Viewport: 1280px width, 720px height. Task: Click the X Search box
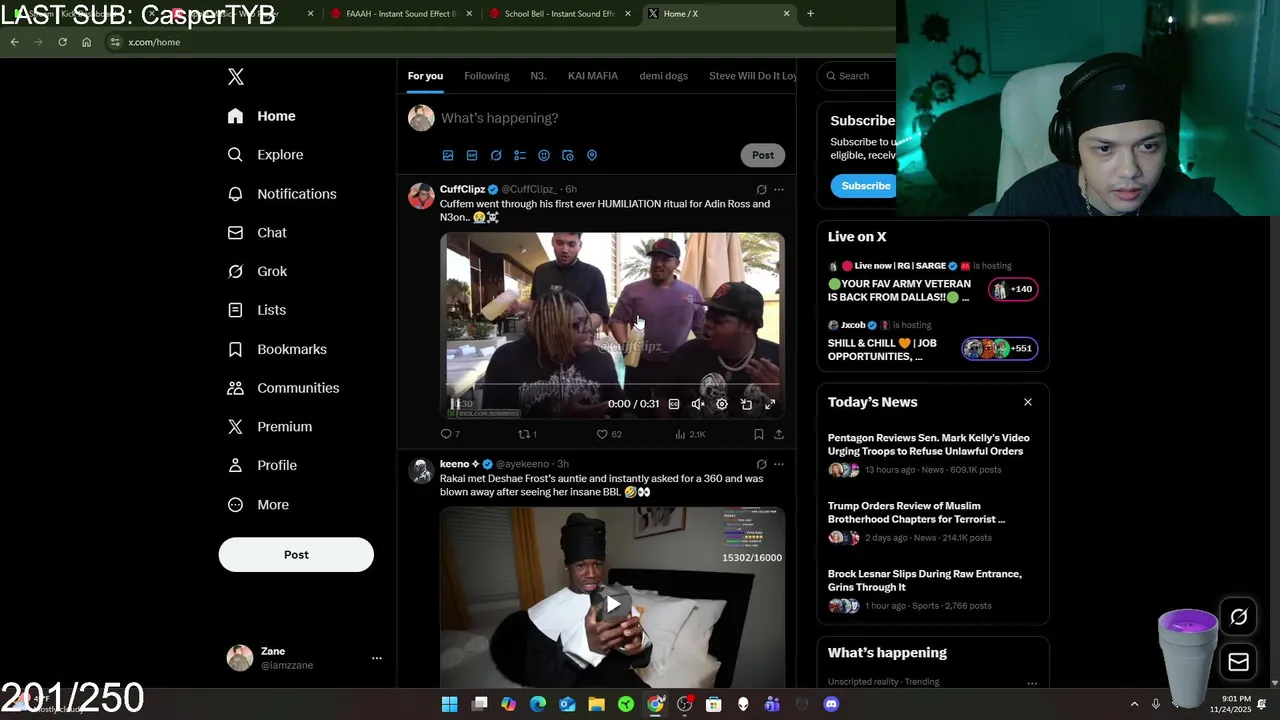(856, 76)
